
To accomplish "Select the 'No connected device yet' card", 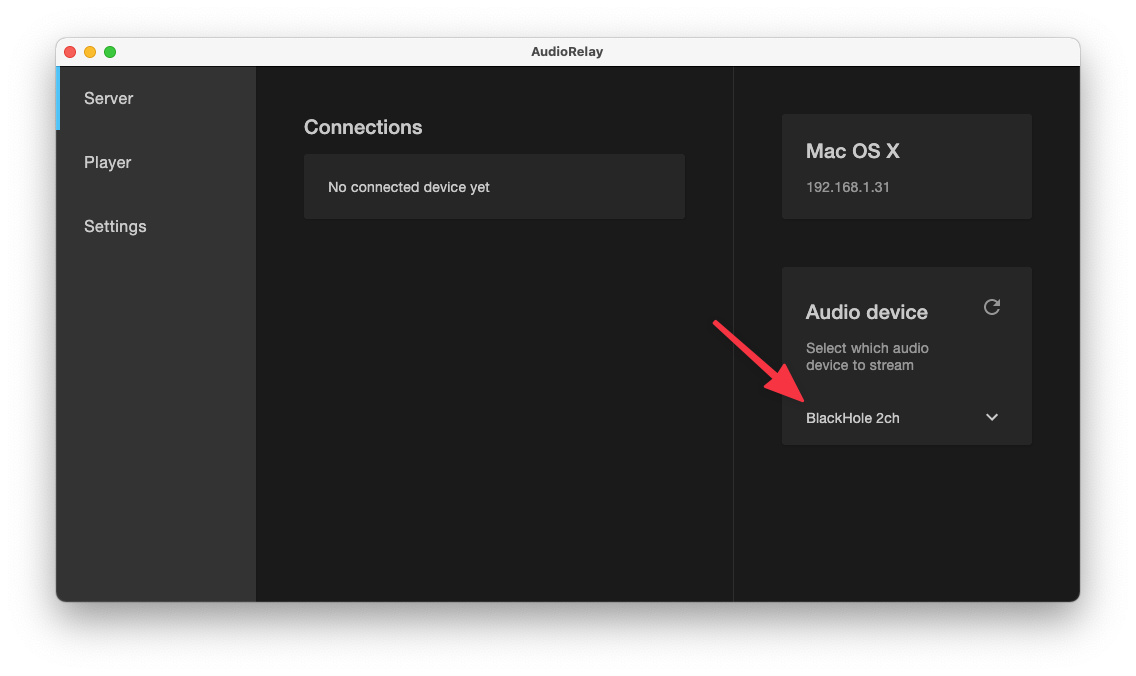I will [x=494, y=187].
